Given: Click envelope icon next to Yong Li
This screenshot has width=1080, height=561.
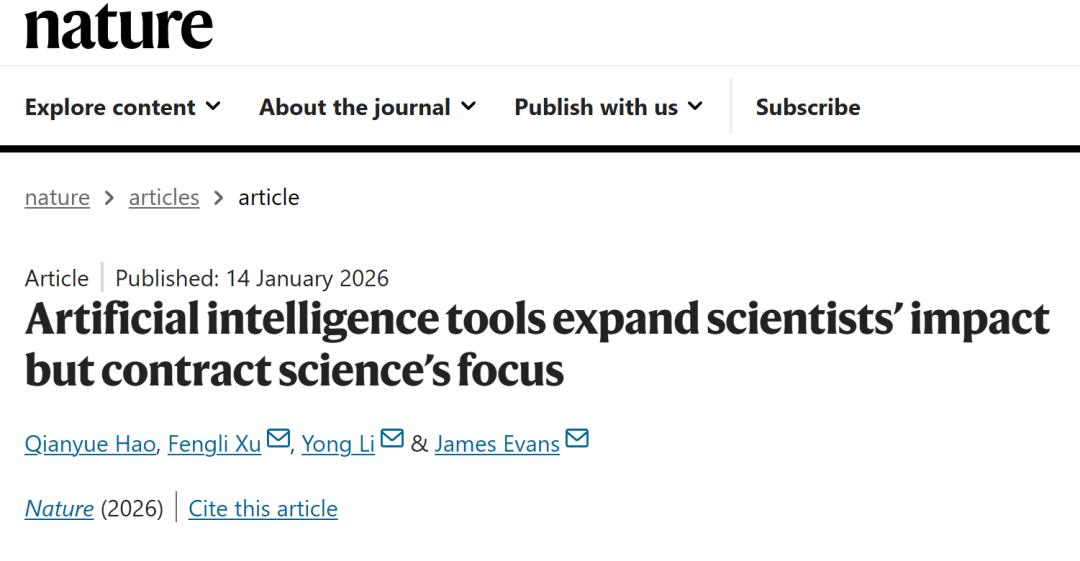Looking at the screenshot, I should (x=392, y=439).
